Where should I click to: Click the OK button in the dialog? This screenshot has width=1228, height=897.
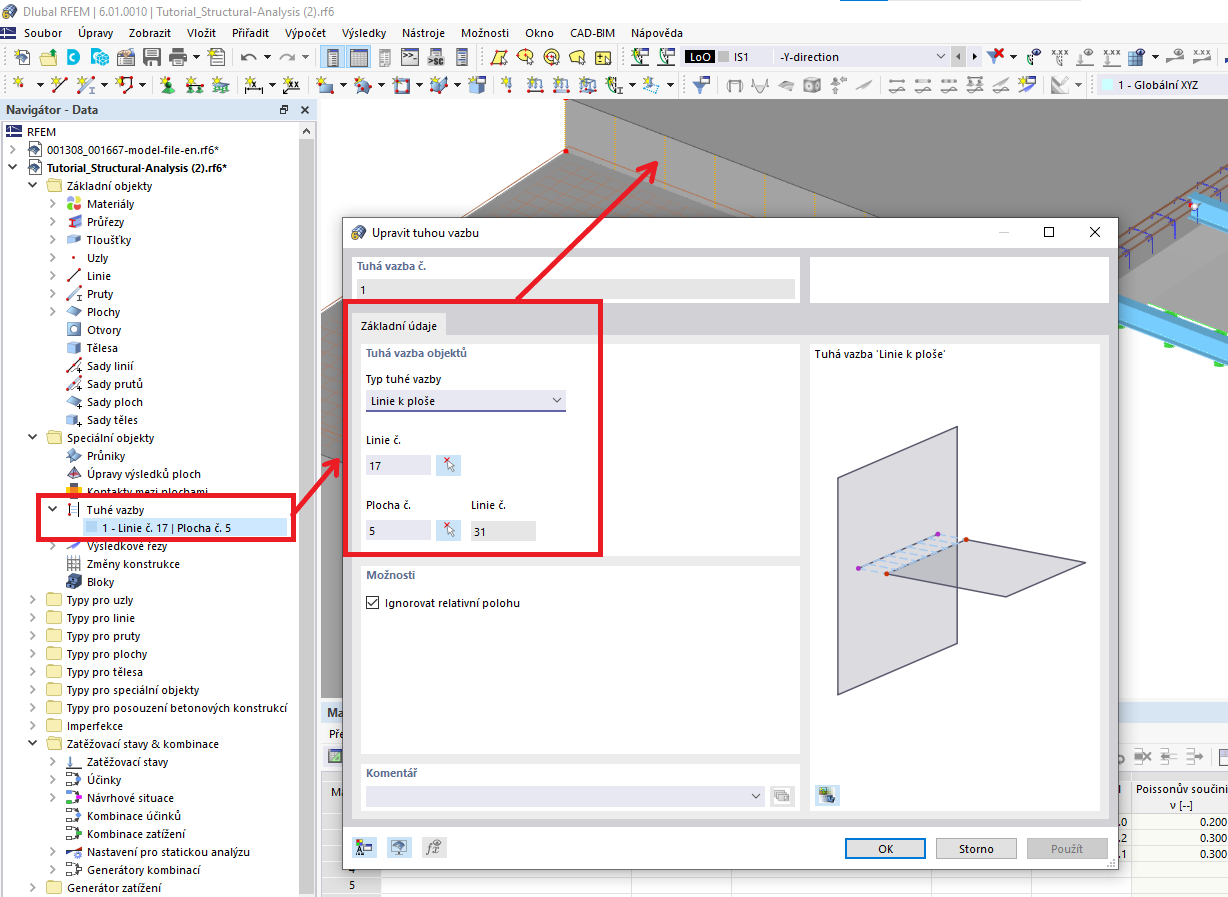coord(884,848)
